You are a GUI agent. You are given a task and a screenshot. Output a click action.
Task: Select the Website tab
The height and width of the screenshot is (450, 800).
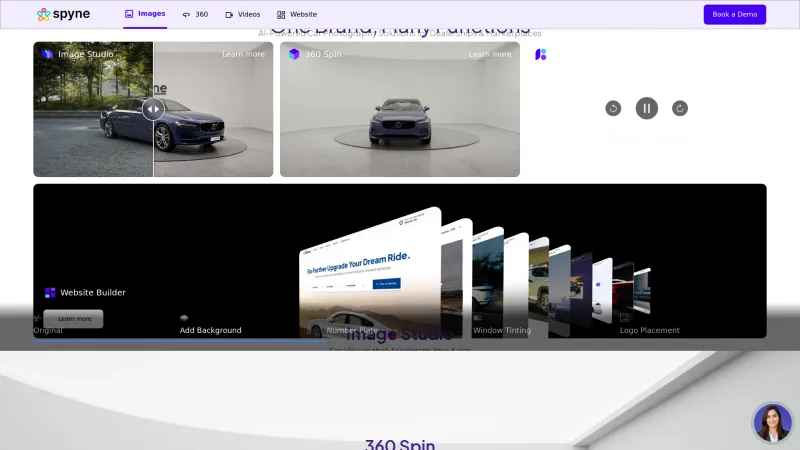[x=297, y=14]
